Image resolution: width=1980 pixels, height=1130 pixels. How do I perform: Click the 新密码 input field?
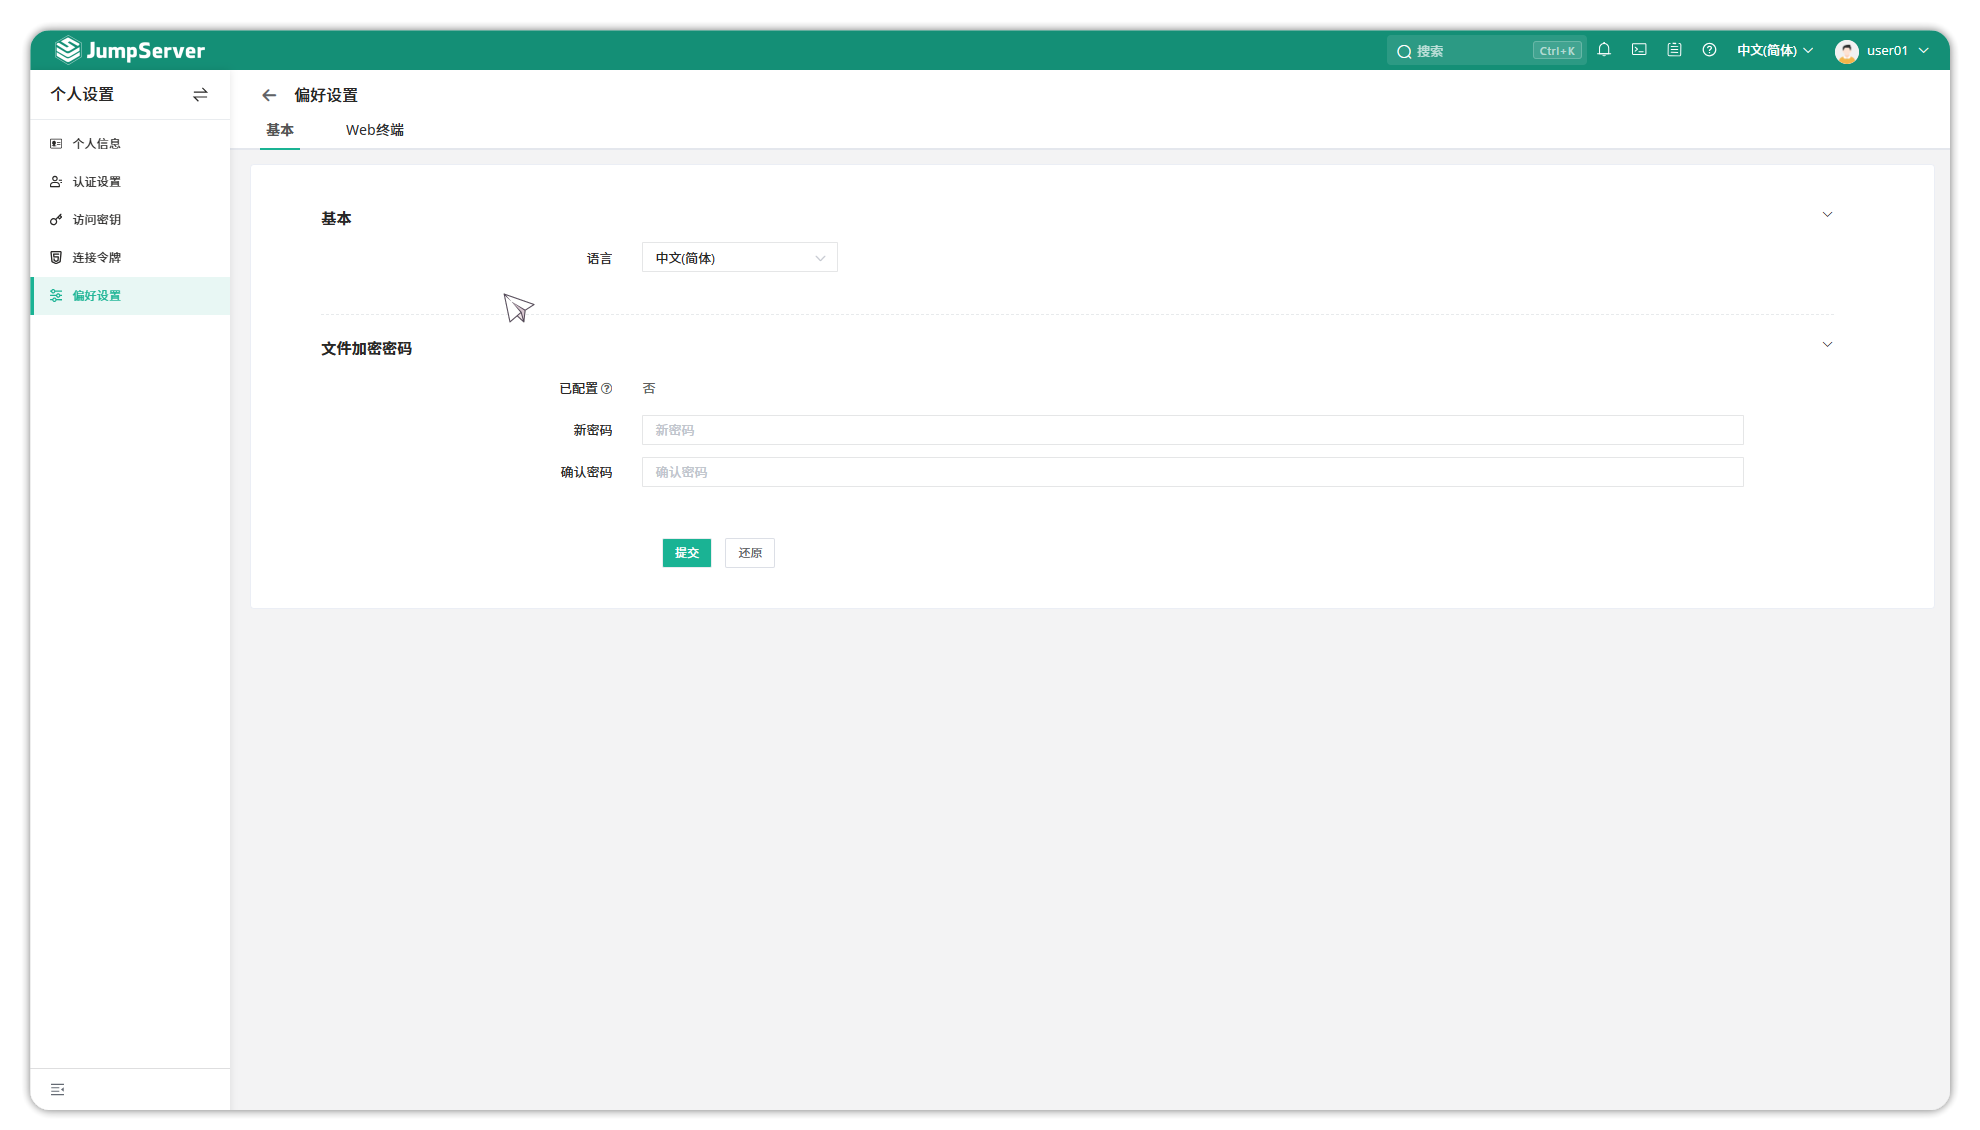point(1192,430)
